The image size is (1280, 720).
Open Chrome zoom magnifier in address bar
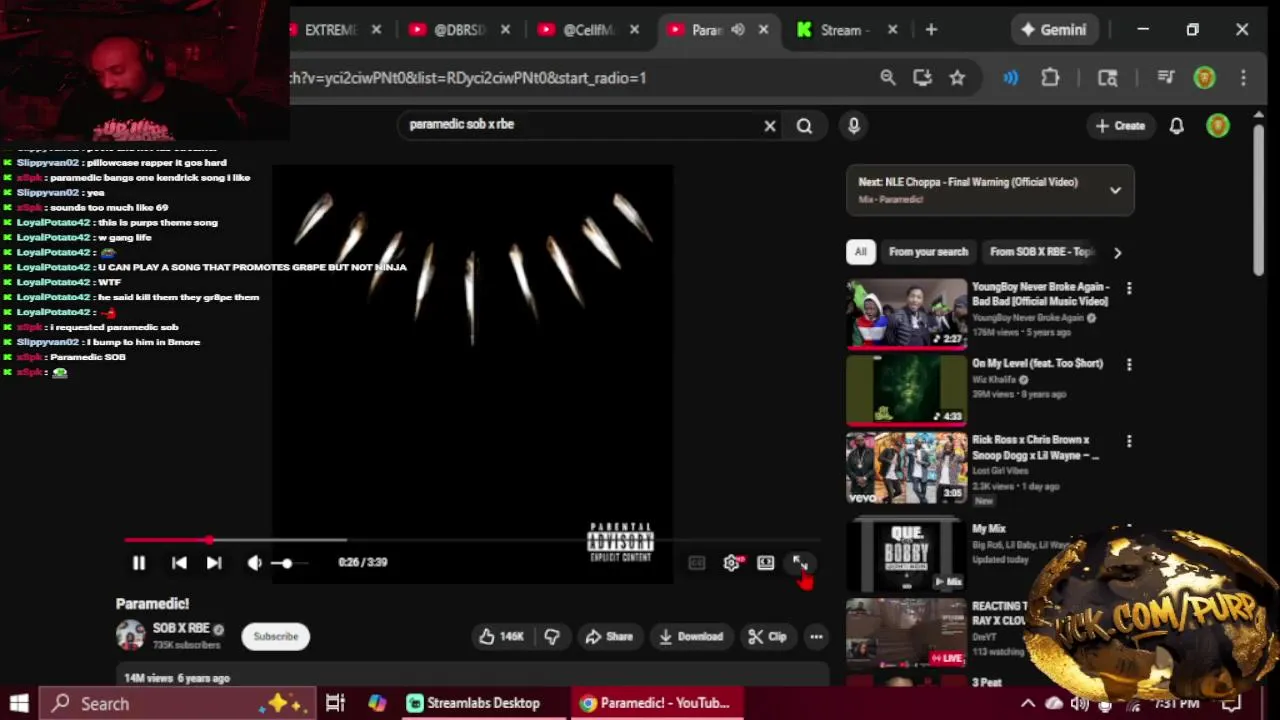[x=888, y=77]
